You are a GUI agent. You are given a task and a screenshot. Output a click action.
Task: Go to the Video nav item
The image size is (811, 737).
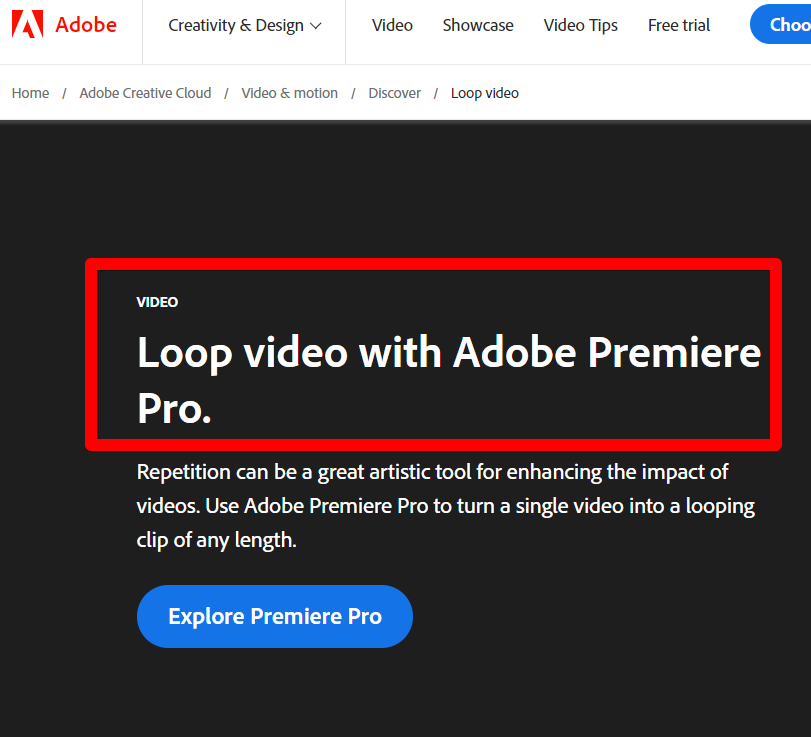coord(392,25)
